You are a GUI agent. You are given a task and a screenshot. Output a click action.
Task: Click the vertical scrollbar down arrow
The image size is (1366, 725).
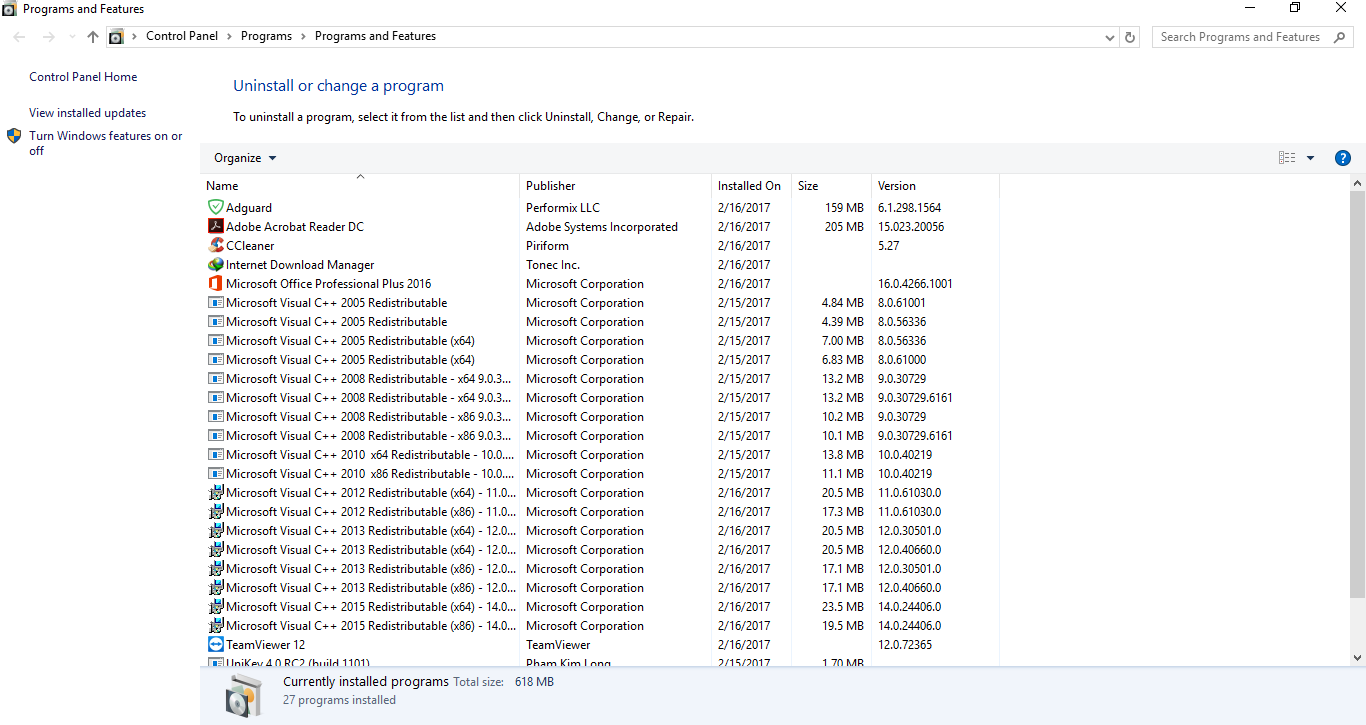pos(1357,657)
